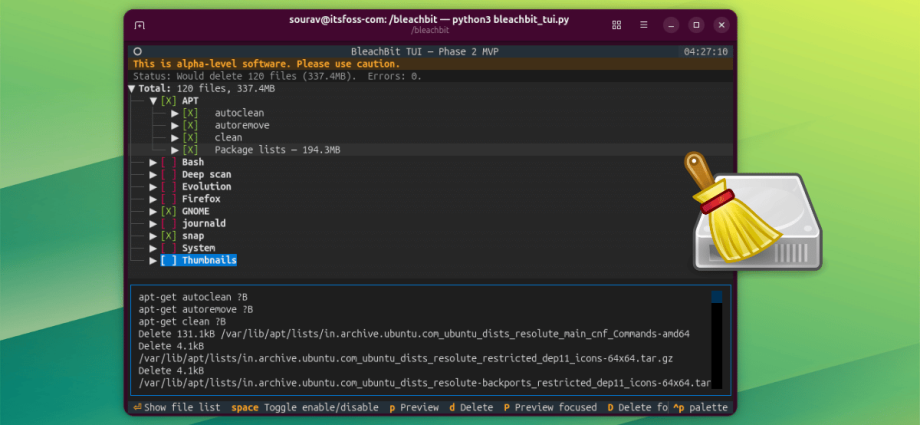This screenshot has width=920, height=425.
Task: Open the tab overview grid icon
Action: click(x=616, y=25)
